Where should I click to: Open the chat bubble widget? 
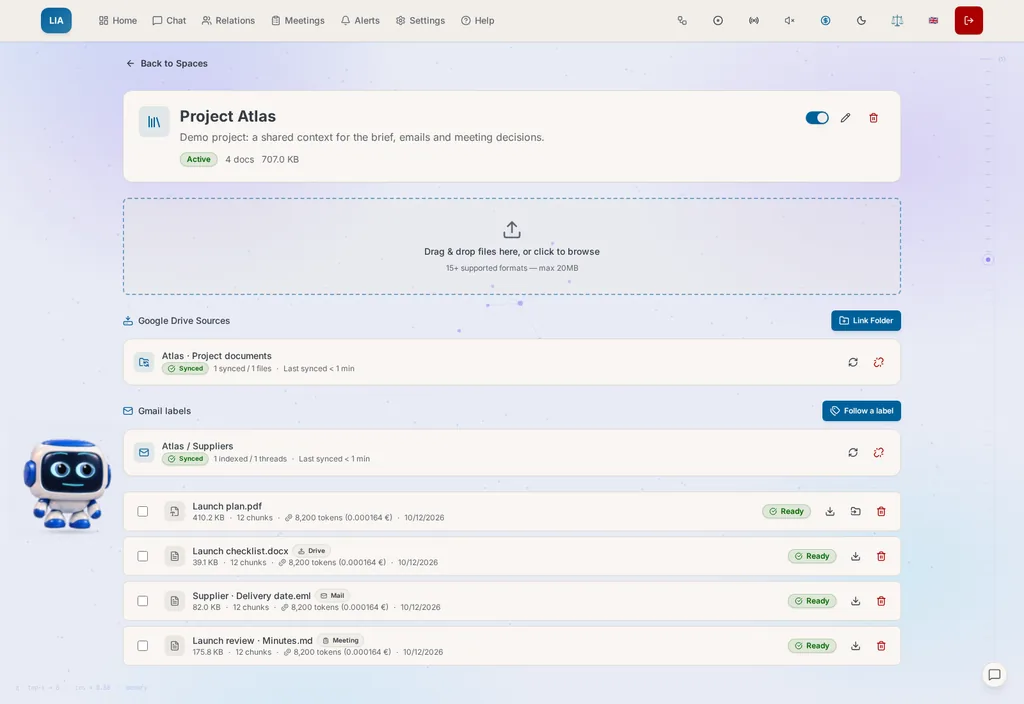(x=994, y=675)
